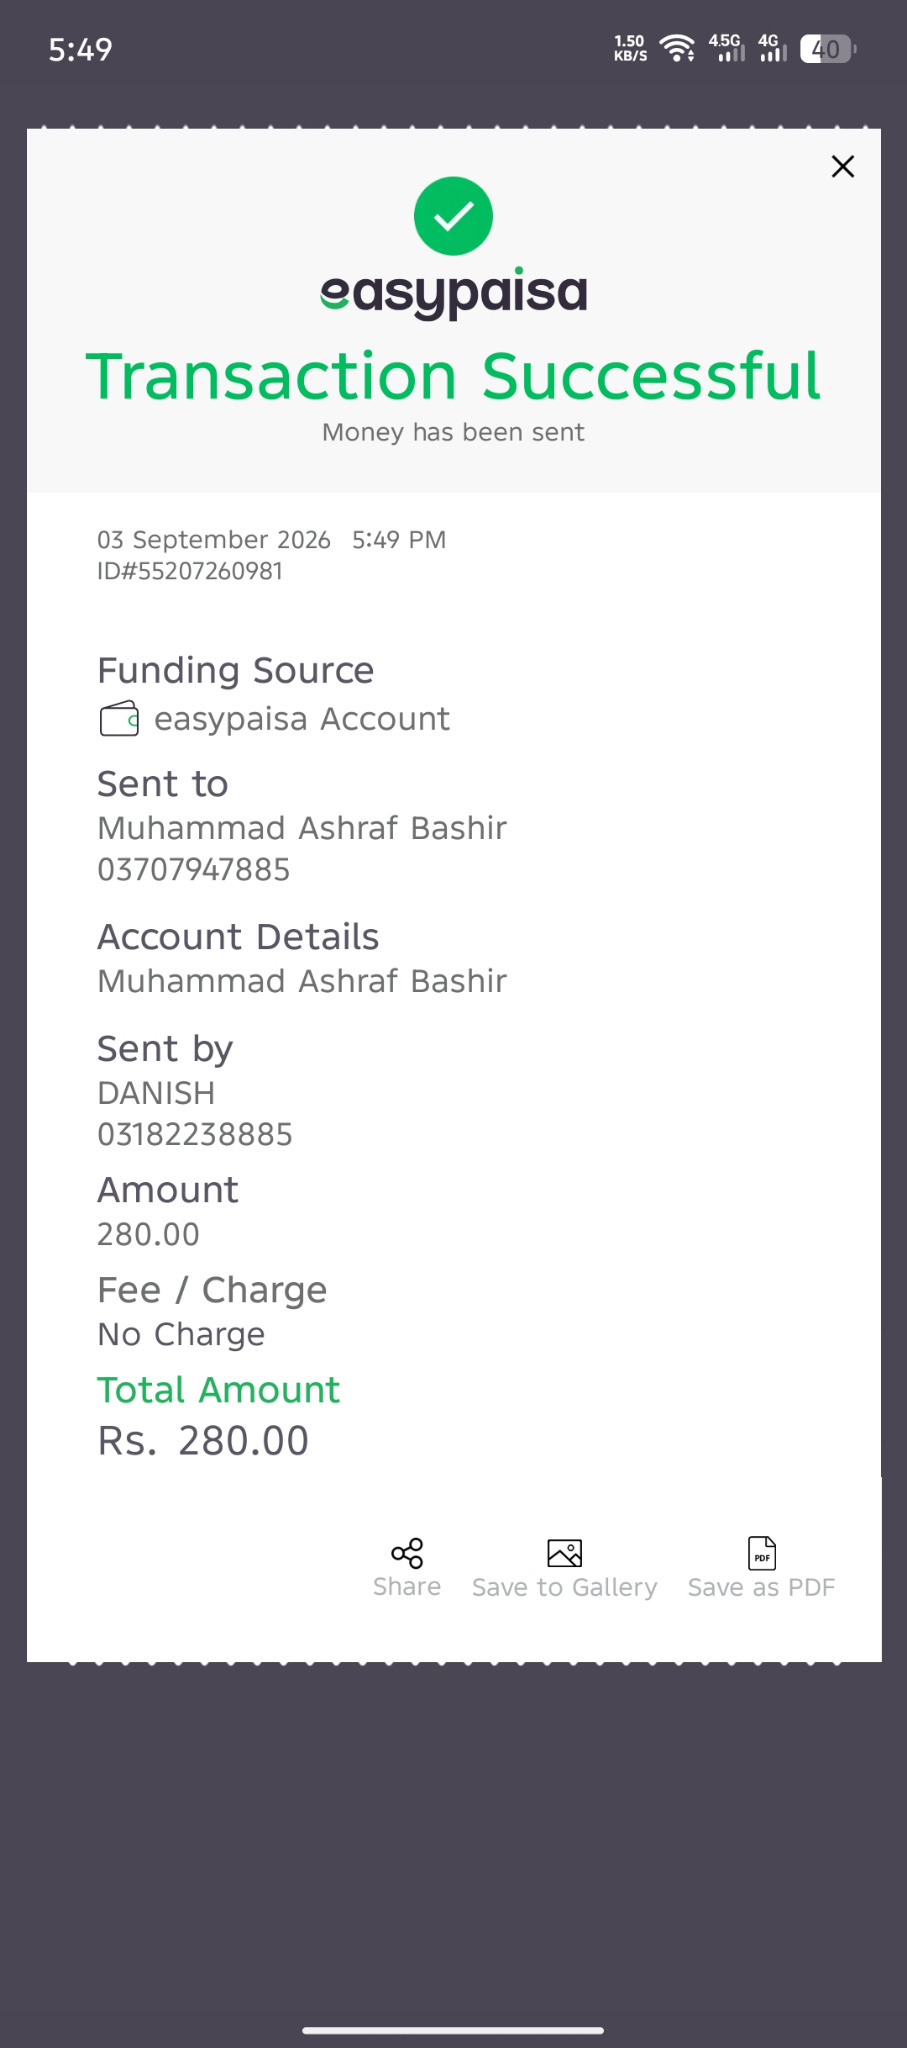Tap the Wi-Fi status icon
Screen dimensions: 907x2048
click(x=678, y=48)
